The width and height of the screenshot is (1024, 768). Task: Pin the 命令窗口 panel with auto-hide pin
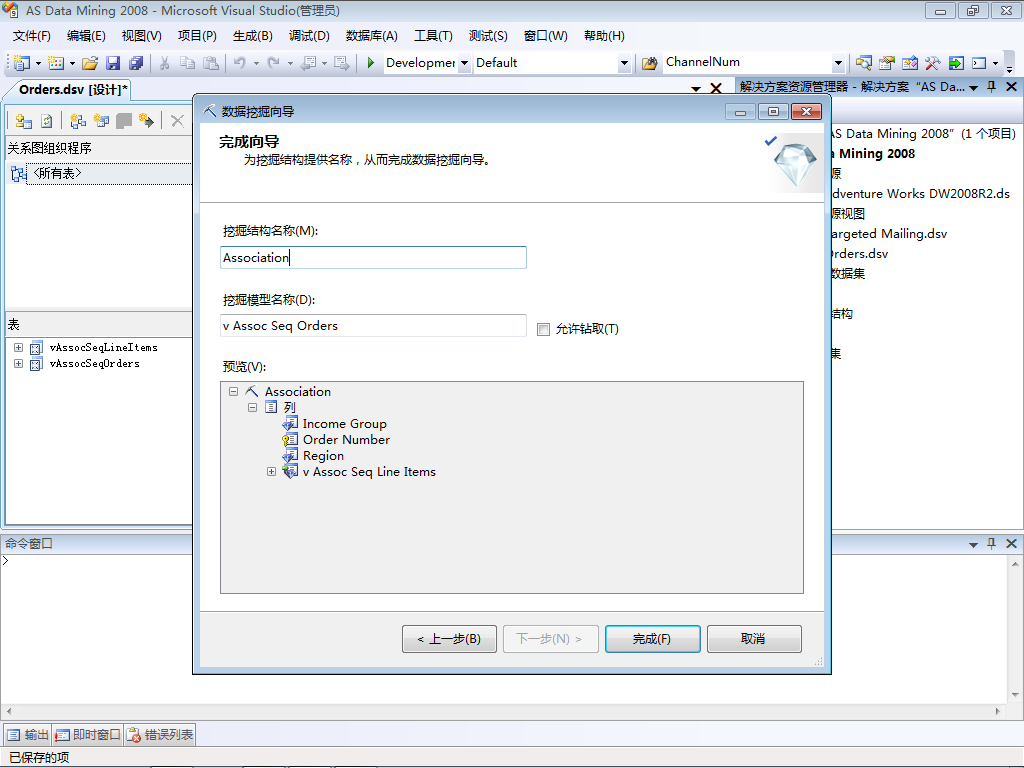coord(991,543)
